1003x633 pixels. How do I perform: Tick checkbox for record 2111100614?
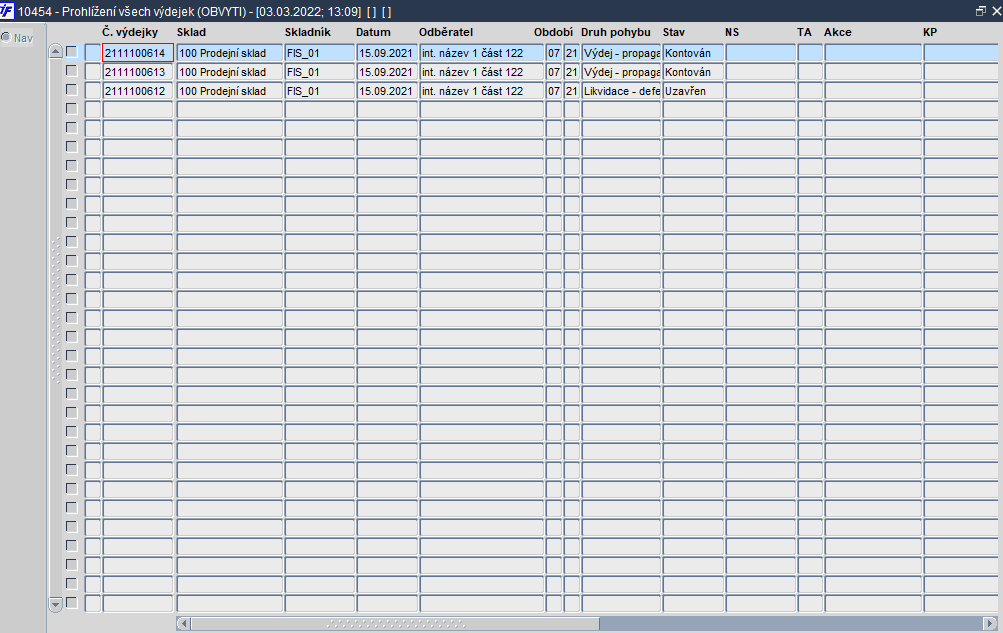pyautogui.click(x=72, y=52)
